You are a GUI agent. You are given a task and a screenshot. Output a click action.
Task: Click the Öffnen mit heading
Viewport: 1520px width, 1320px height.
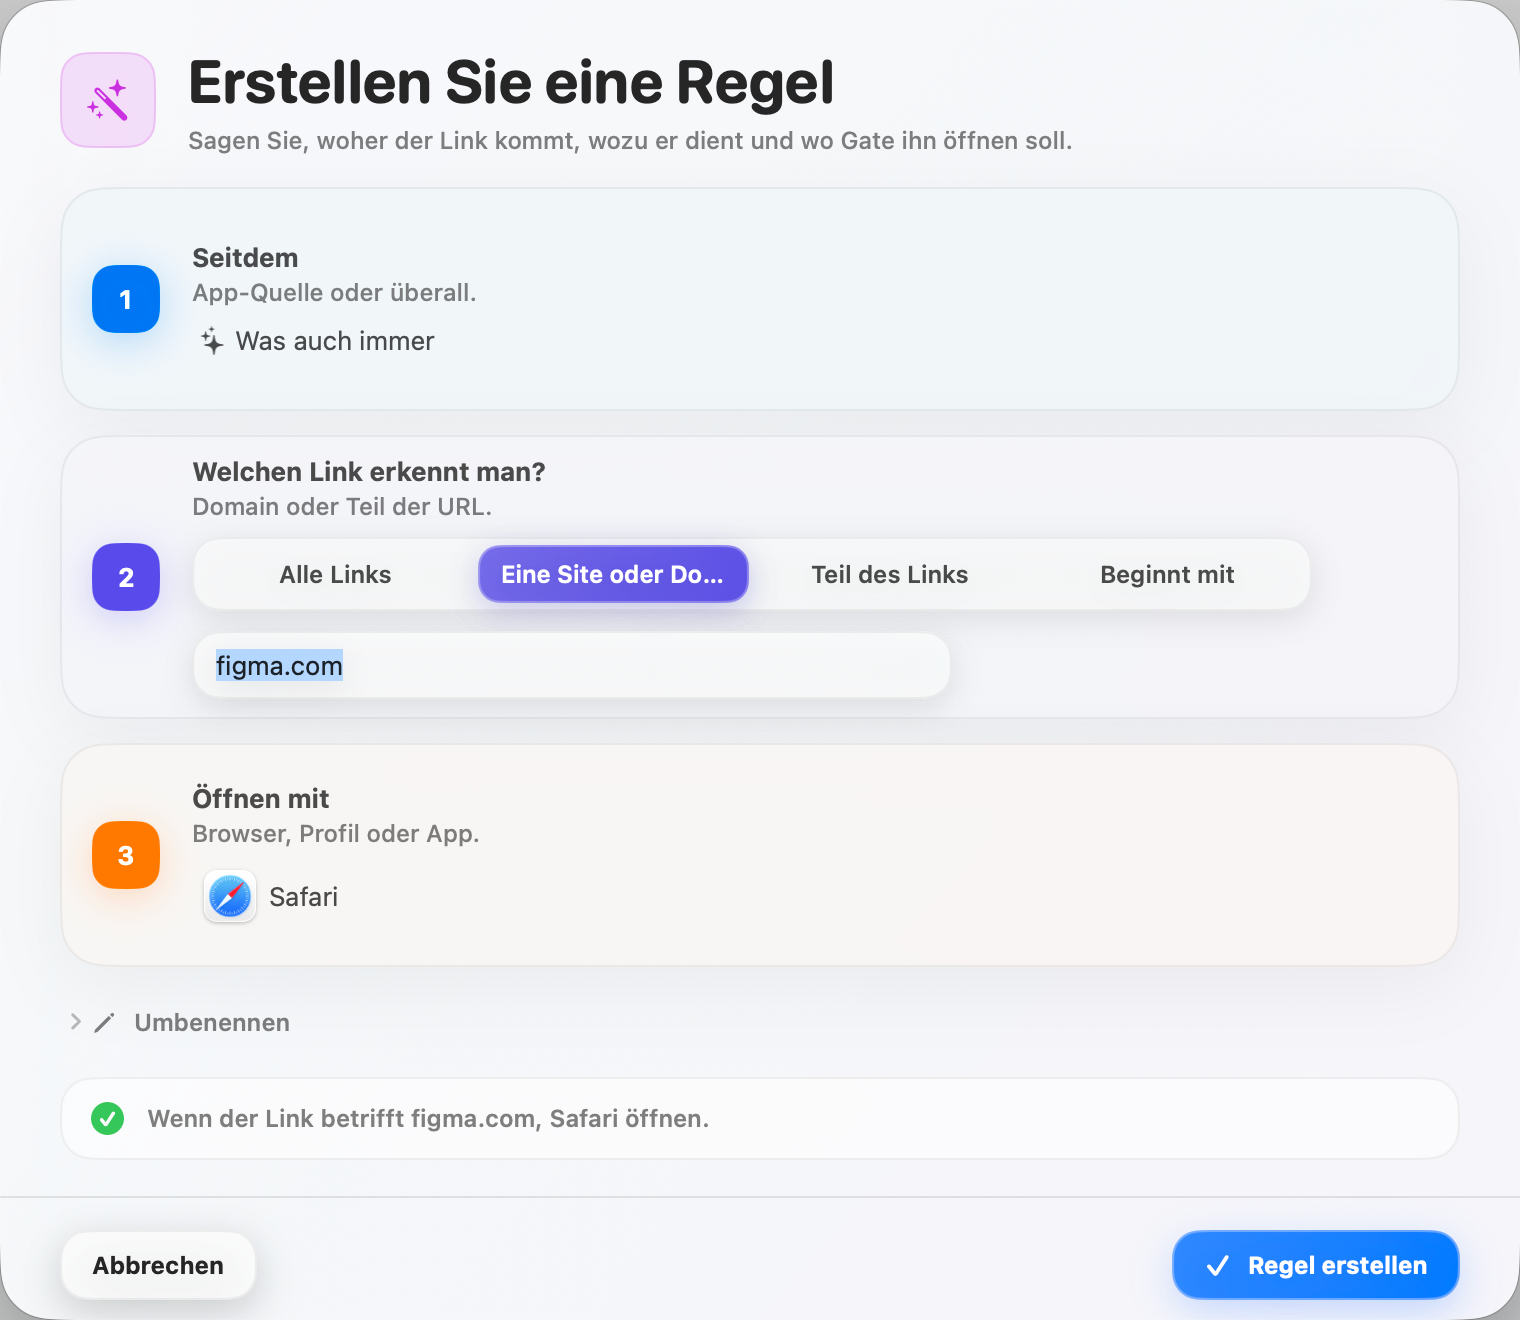click(261, 799)
